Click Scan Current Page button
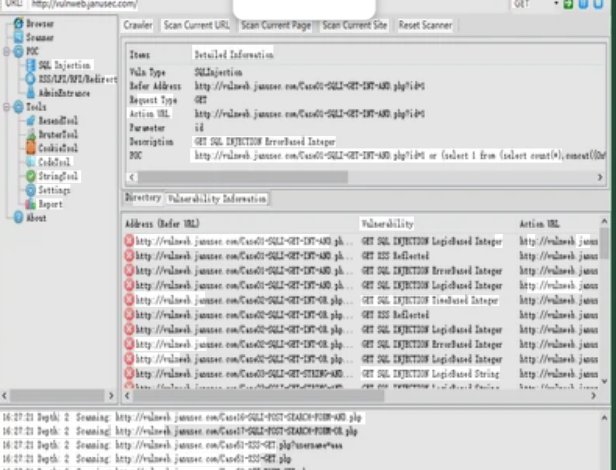616x470 pixels. [276, 25]
